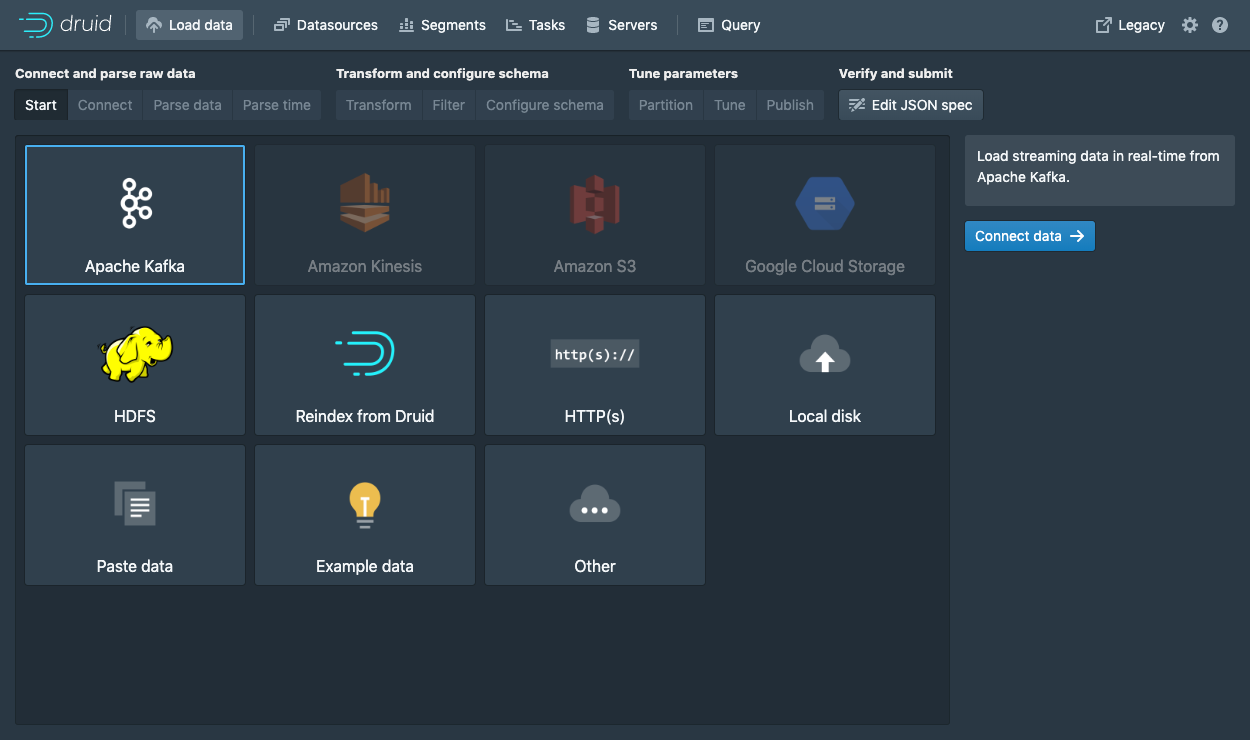Choose the Paste data tile
Viewport: 1250px width, 740px height.
point(135,515)
